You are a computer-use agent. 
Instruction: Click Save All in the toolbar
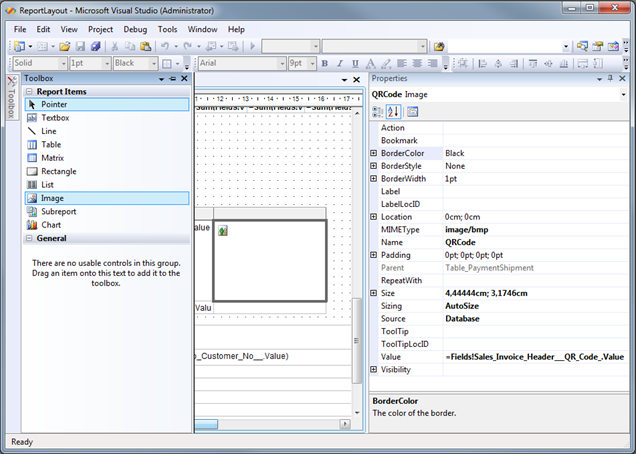(96, 46)
